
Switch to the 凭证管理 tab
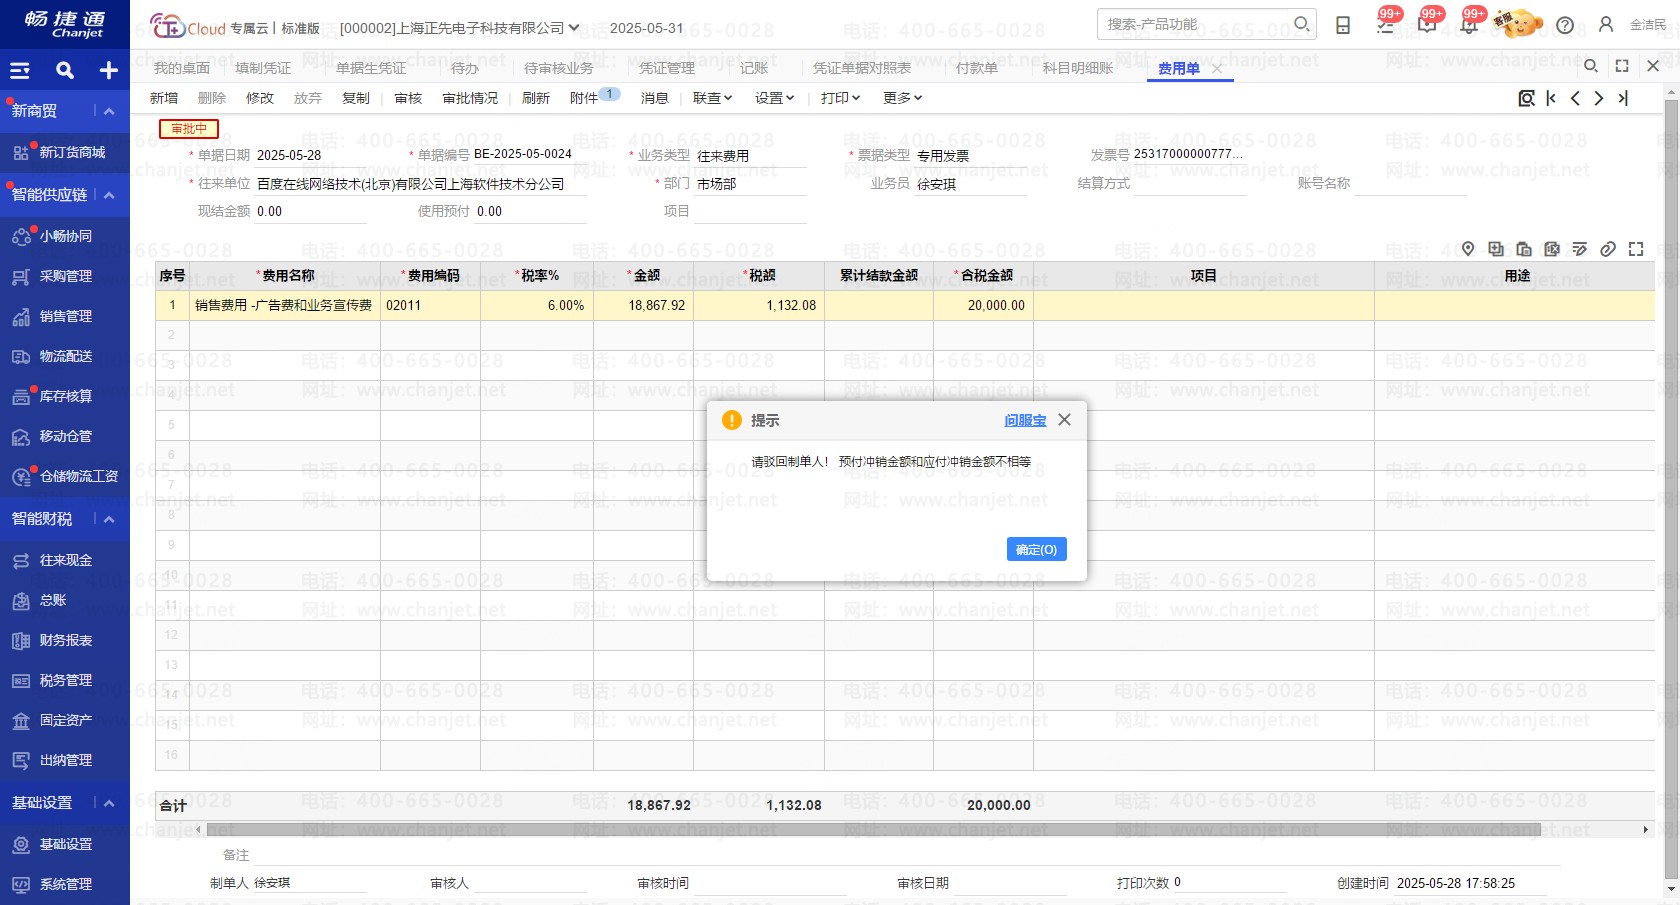(667, 68)
